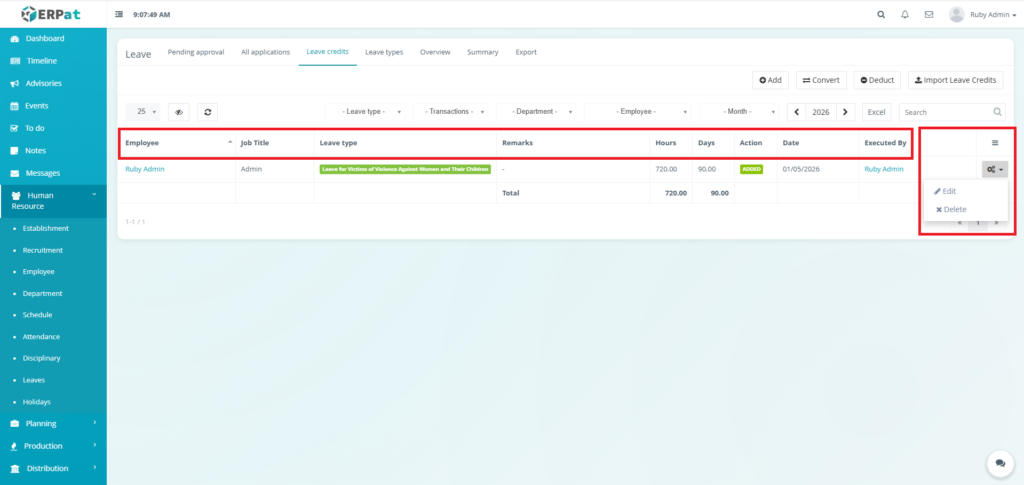Click the Search input field
1024x485 pixels.
pyautogui.click(x=945, y=112)
